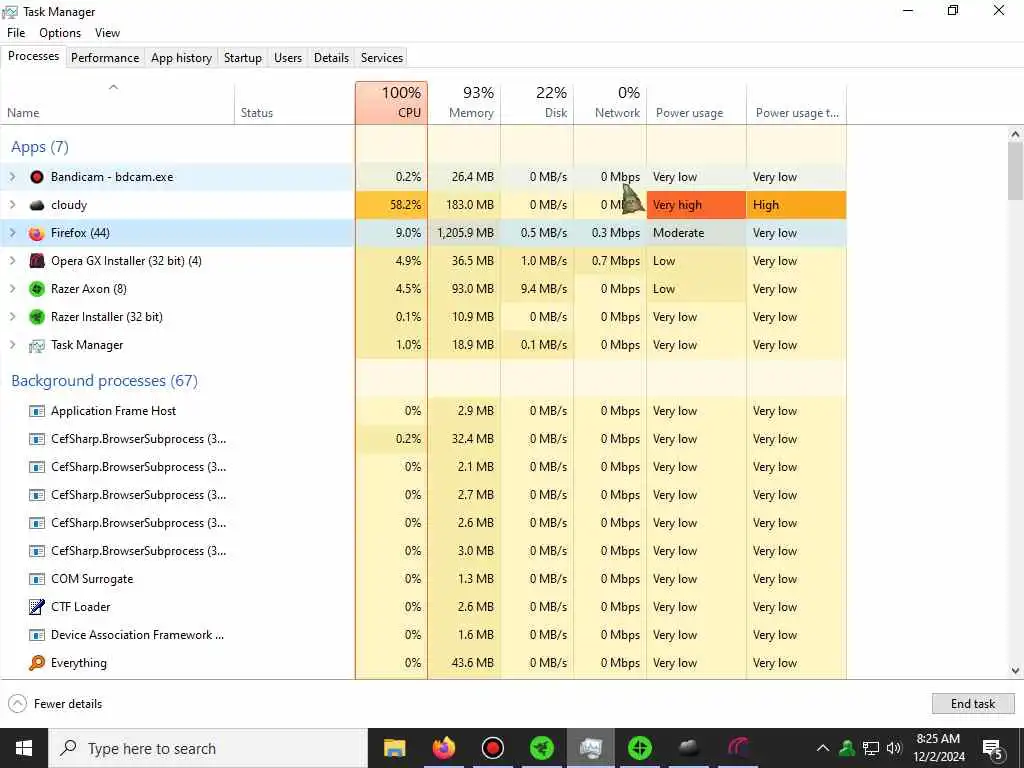This screenshot has height=768, width=1024.
Task: Expand the Bandicam - bdcam.exe process group
Action: click(x=12, y=177)
